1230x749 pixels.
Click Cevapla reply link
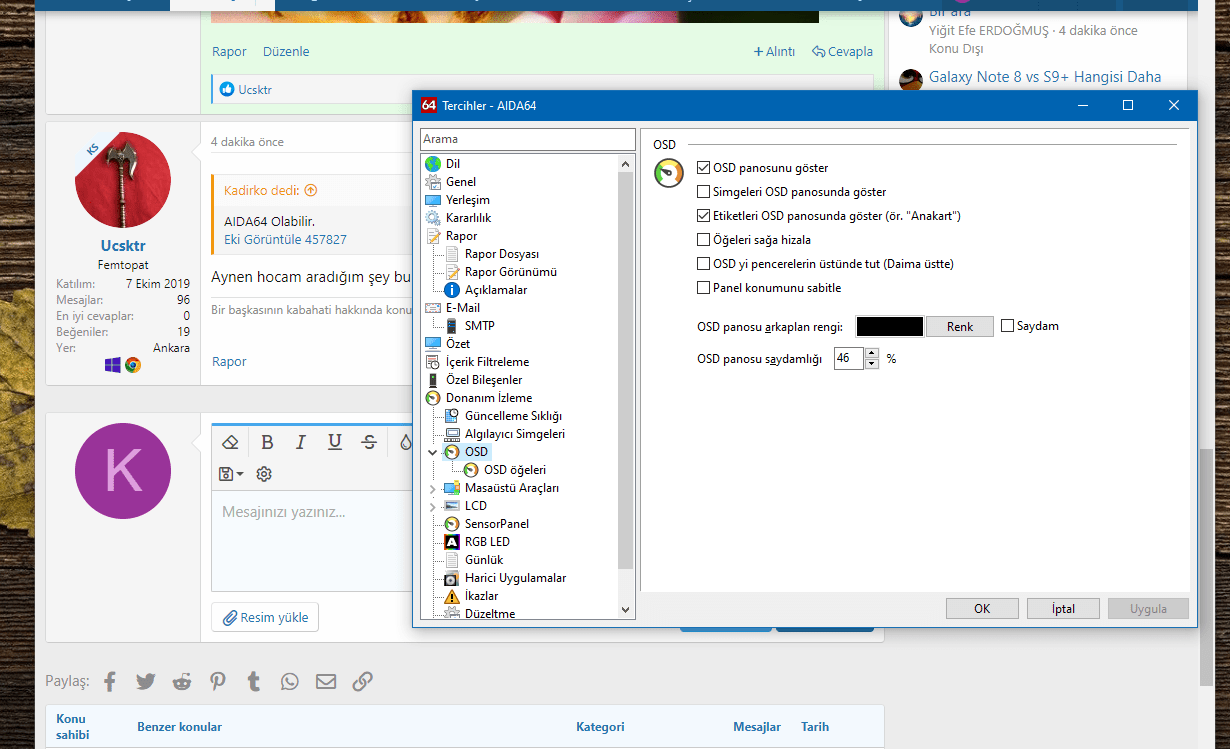pos(842,52)
